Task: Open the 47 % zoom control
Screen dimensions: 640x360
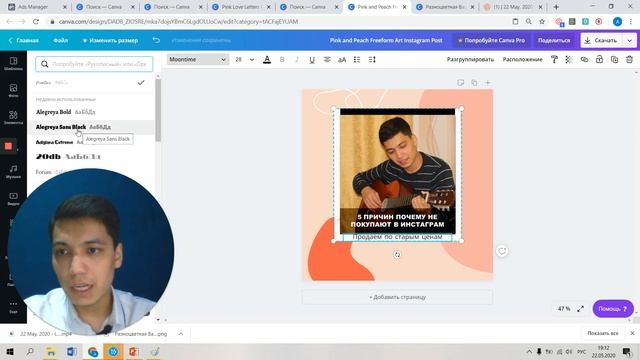Action: point(564,309)
